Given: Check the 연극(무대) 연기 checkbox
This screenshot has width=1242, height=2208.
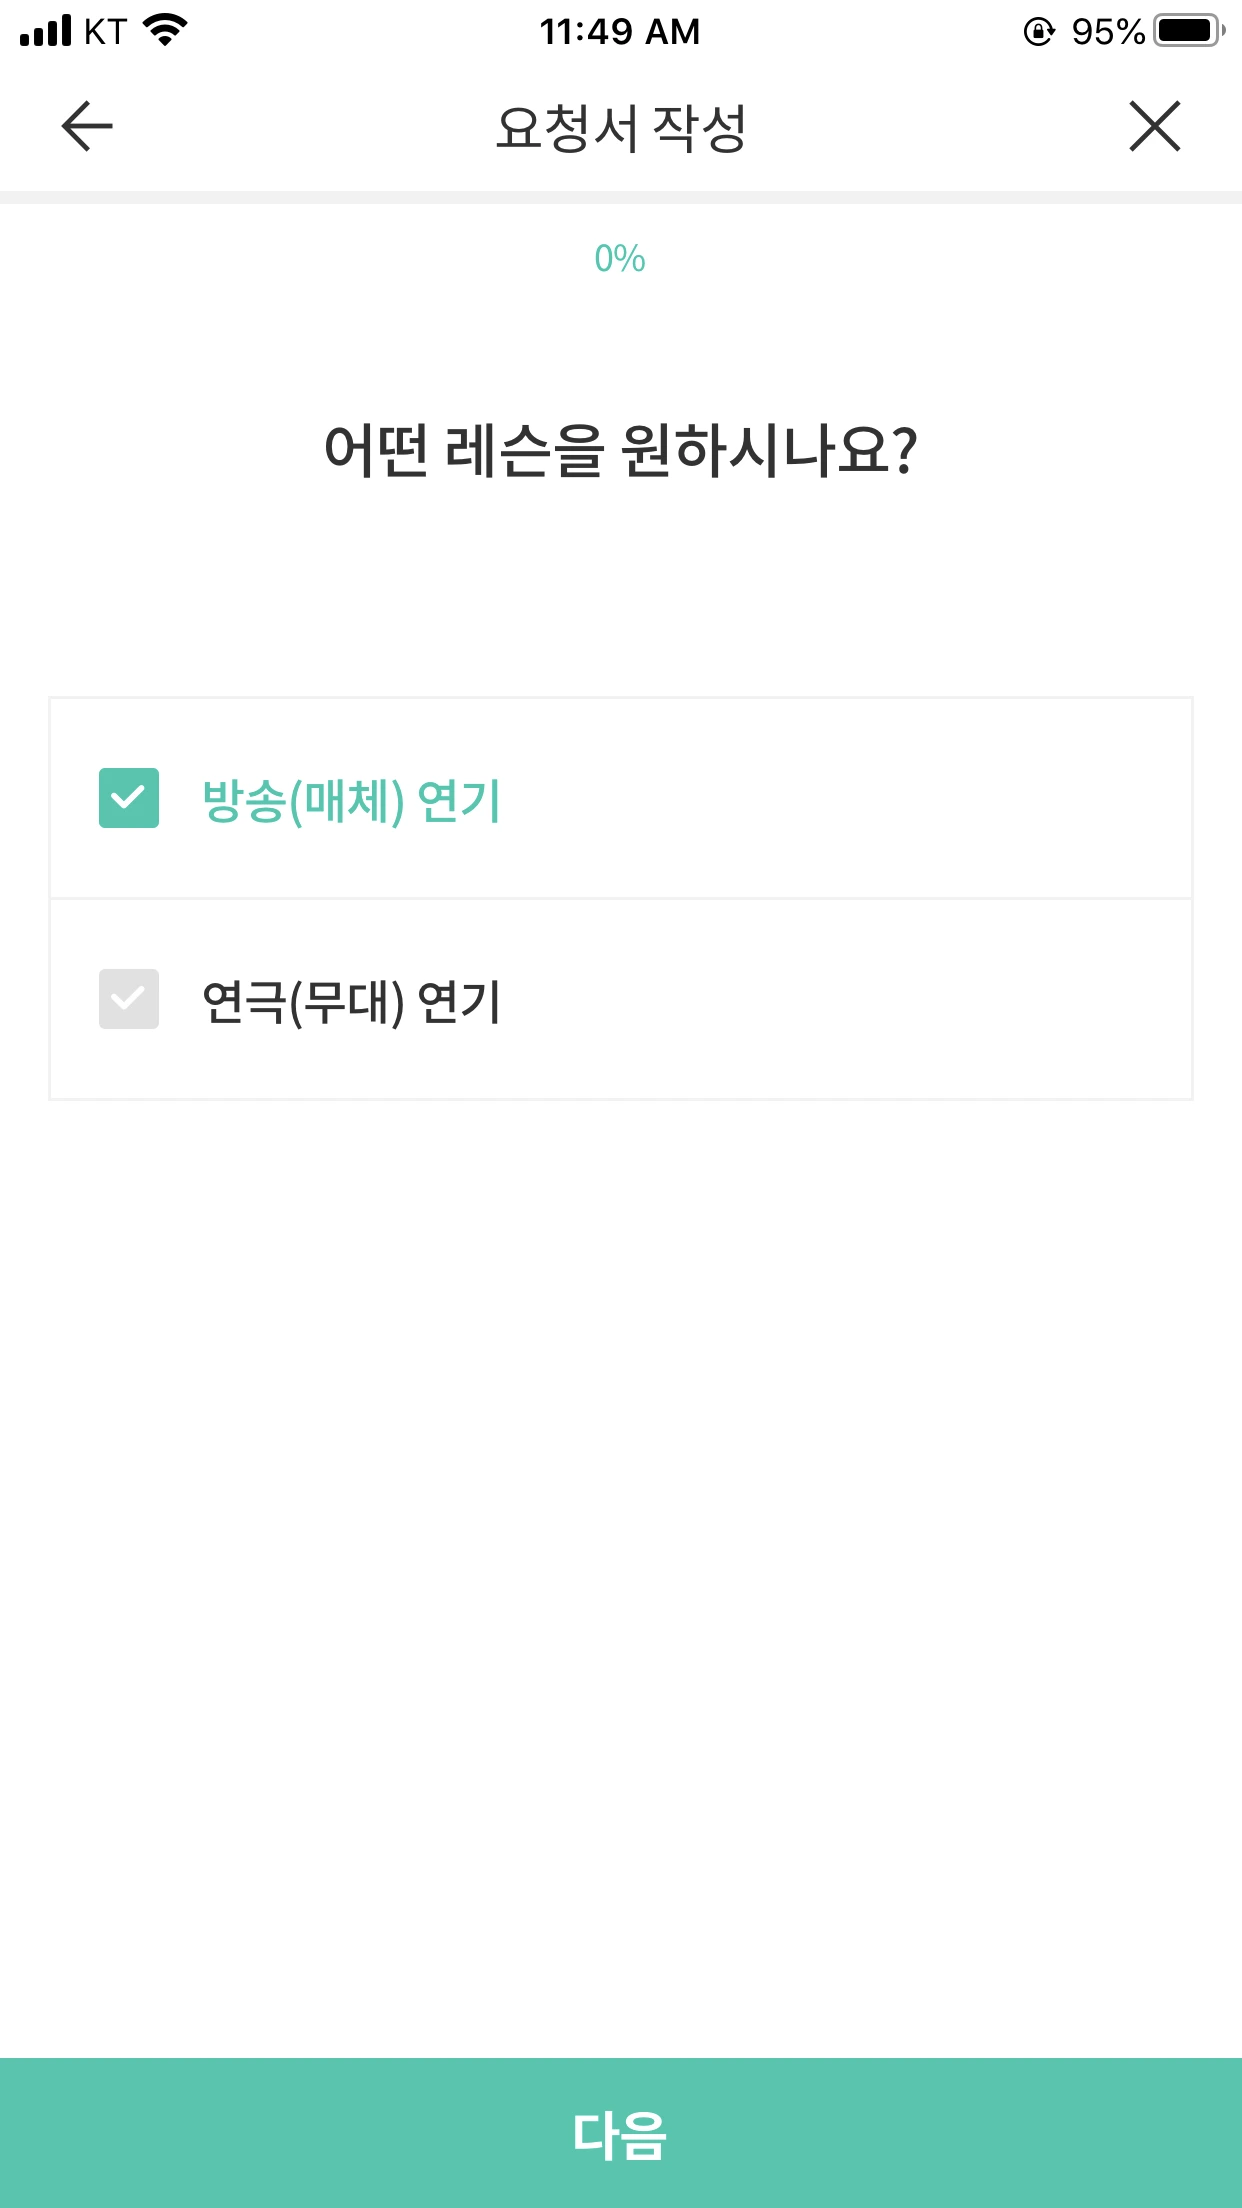Looking at the screenshot, I should pyautogui.click(x=129, y=999).
